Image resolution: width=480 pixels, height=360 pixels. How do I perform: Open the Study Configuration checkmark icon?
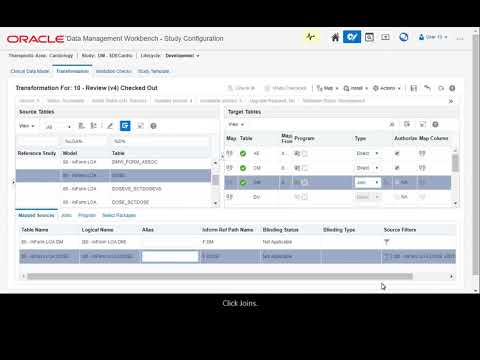(352, 37)
